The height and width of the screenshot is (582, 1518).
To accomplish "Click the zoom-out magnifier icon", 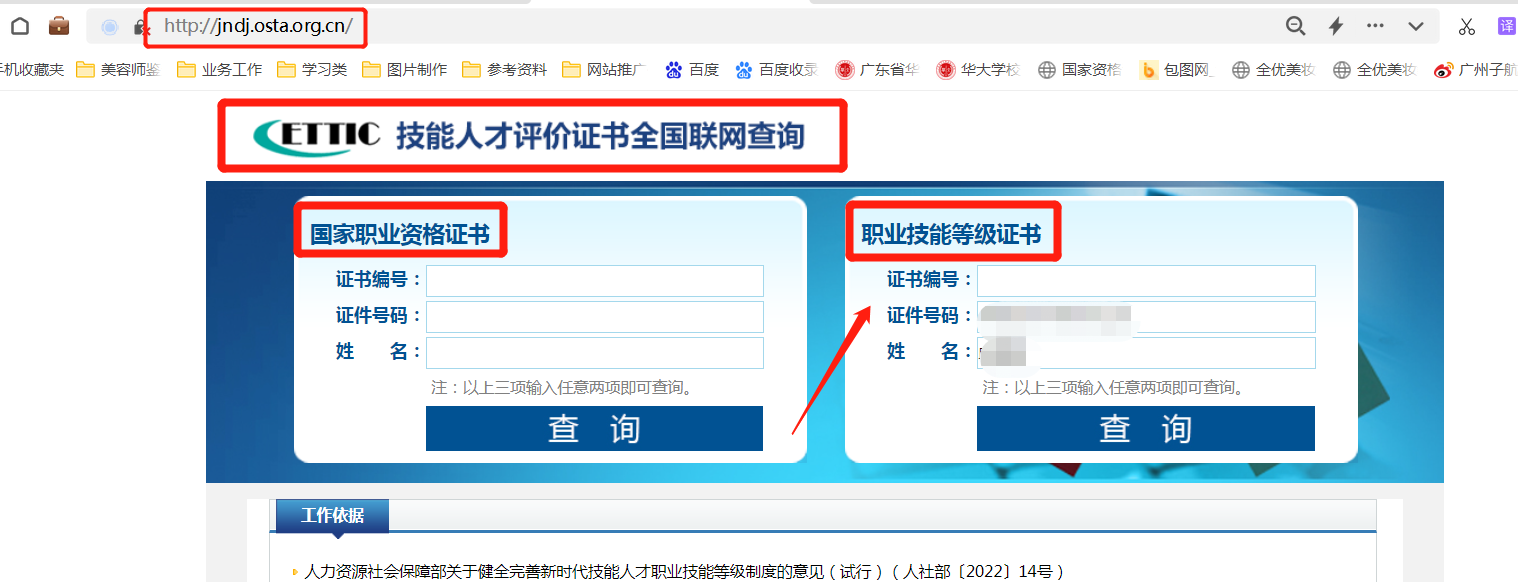I will tap(1295, 26).
